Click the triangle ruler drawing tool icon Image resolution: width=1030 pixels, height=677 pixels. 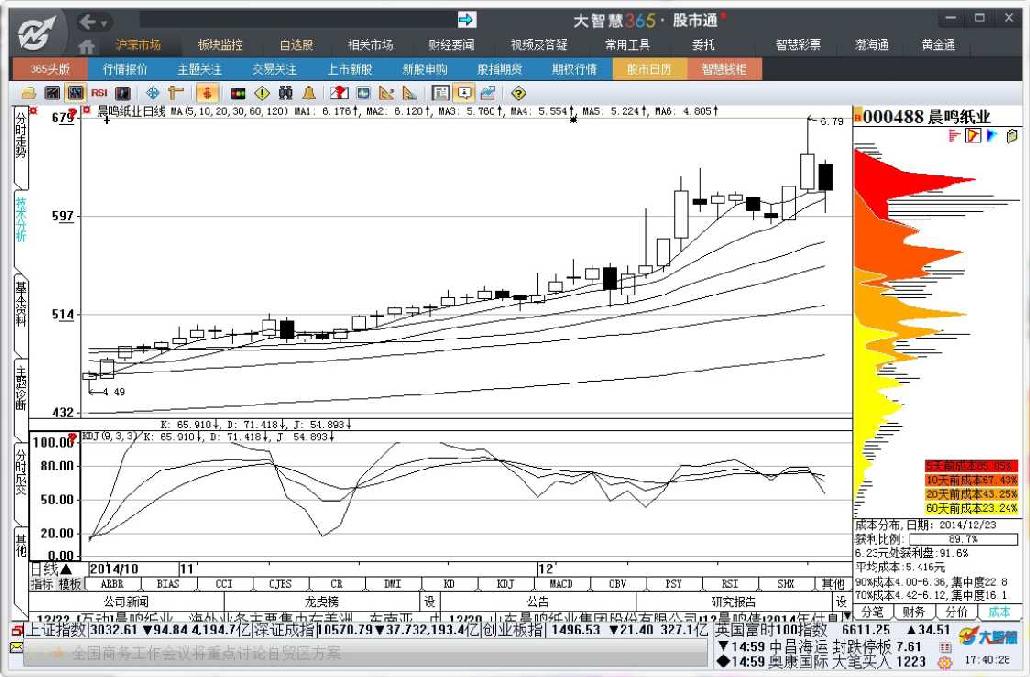coord(386,93)
